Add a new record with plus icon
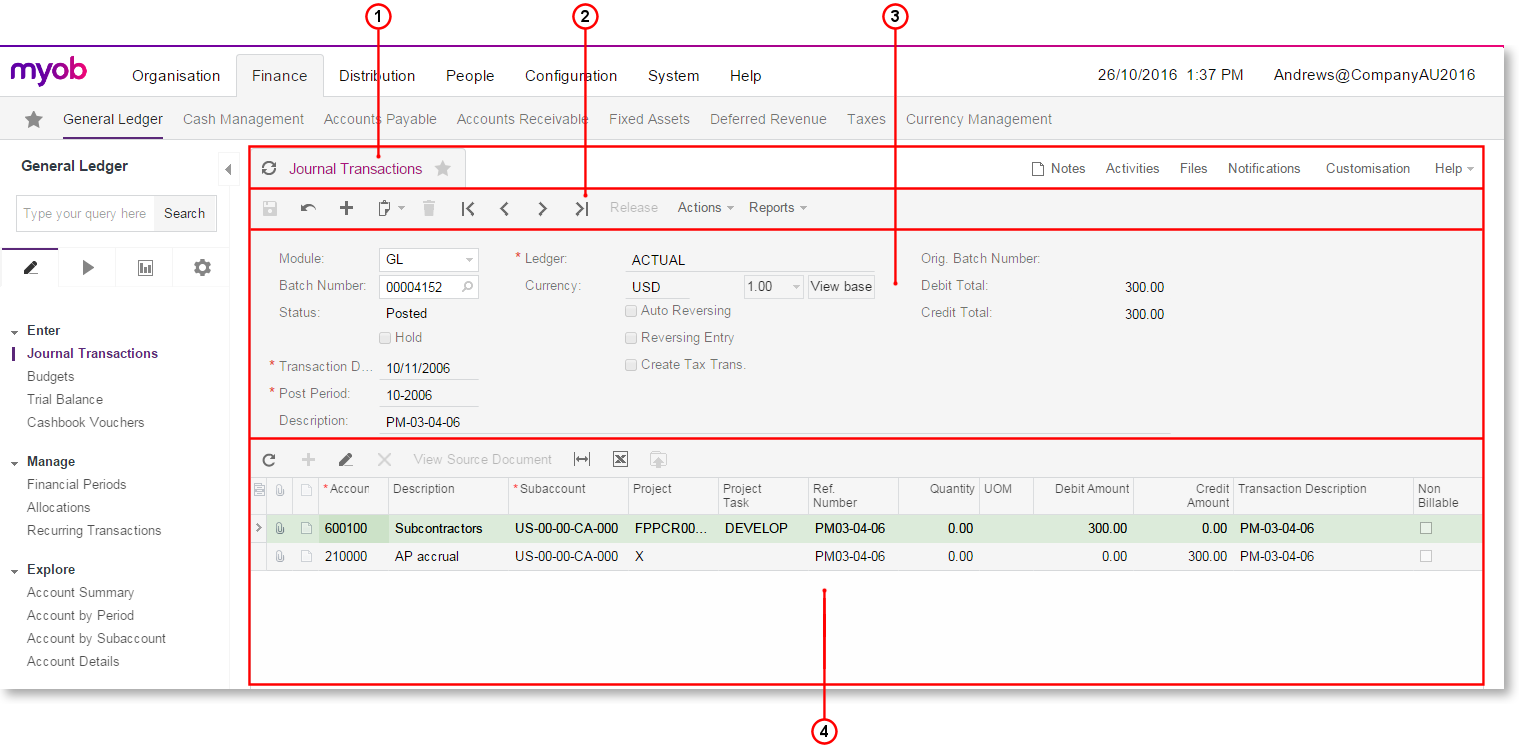This screenshot has width=1519, height=750. coord(346,208)
